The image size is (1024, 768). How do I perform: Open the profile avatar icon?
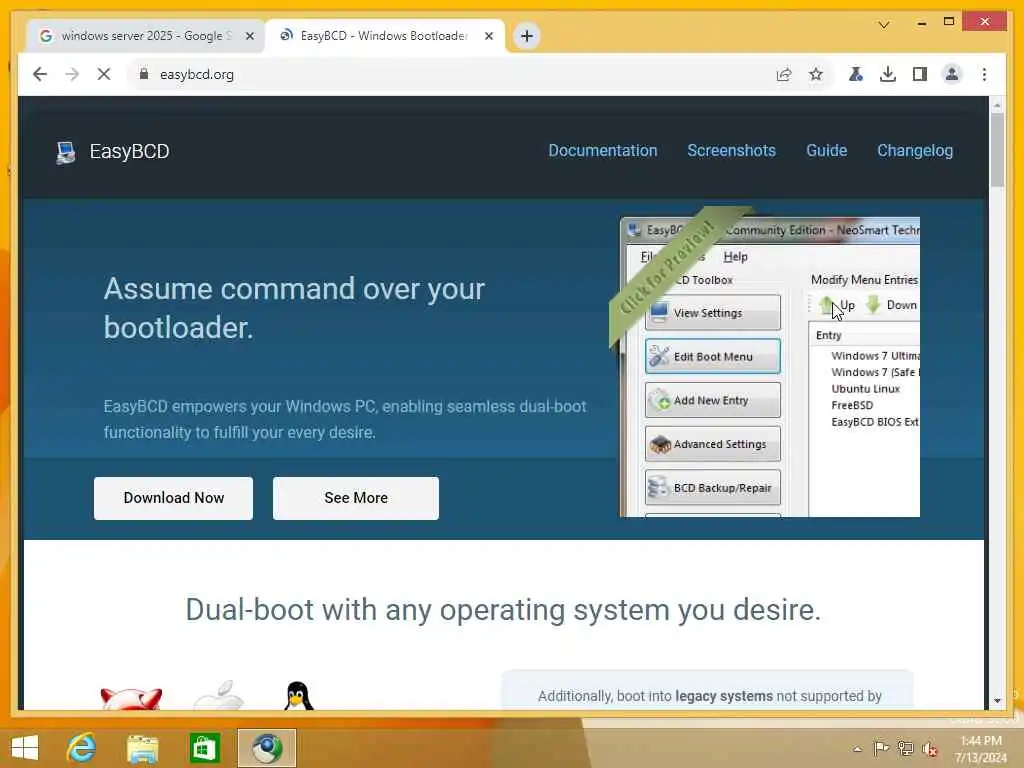tap(952, 74)
